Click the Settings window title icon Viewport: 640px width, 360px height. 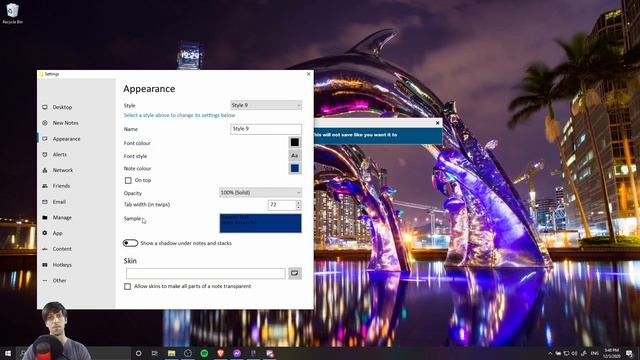[41, 74]
